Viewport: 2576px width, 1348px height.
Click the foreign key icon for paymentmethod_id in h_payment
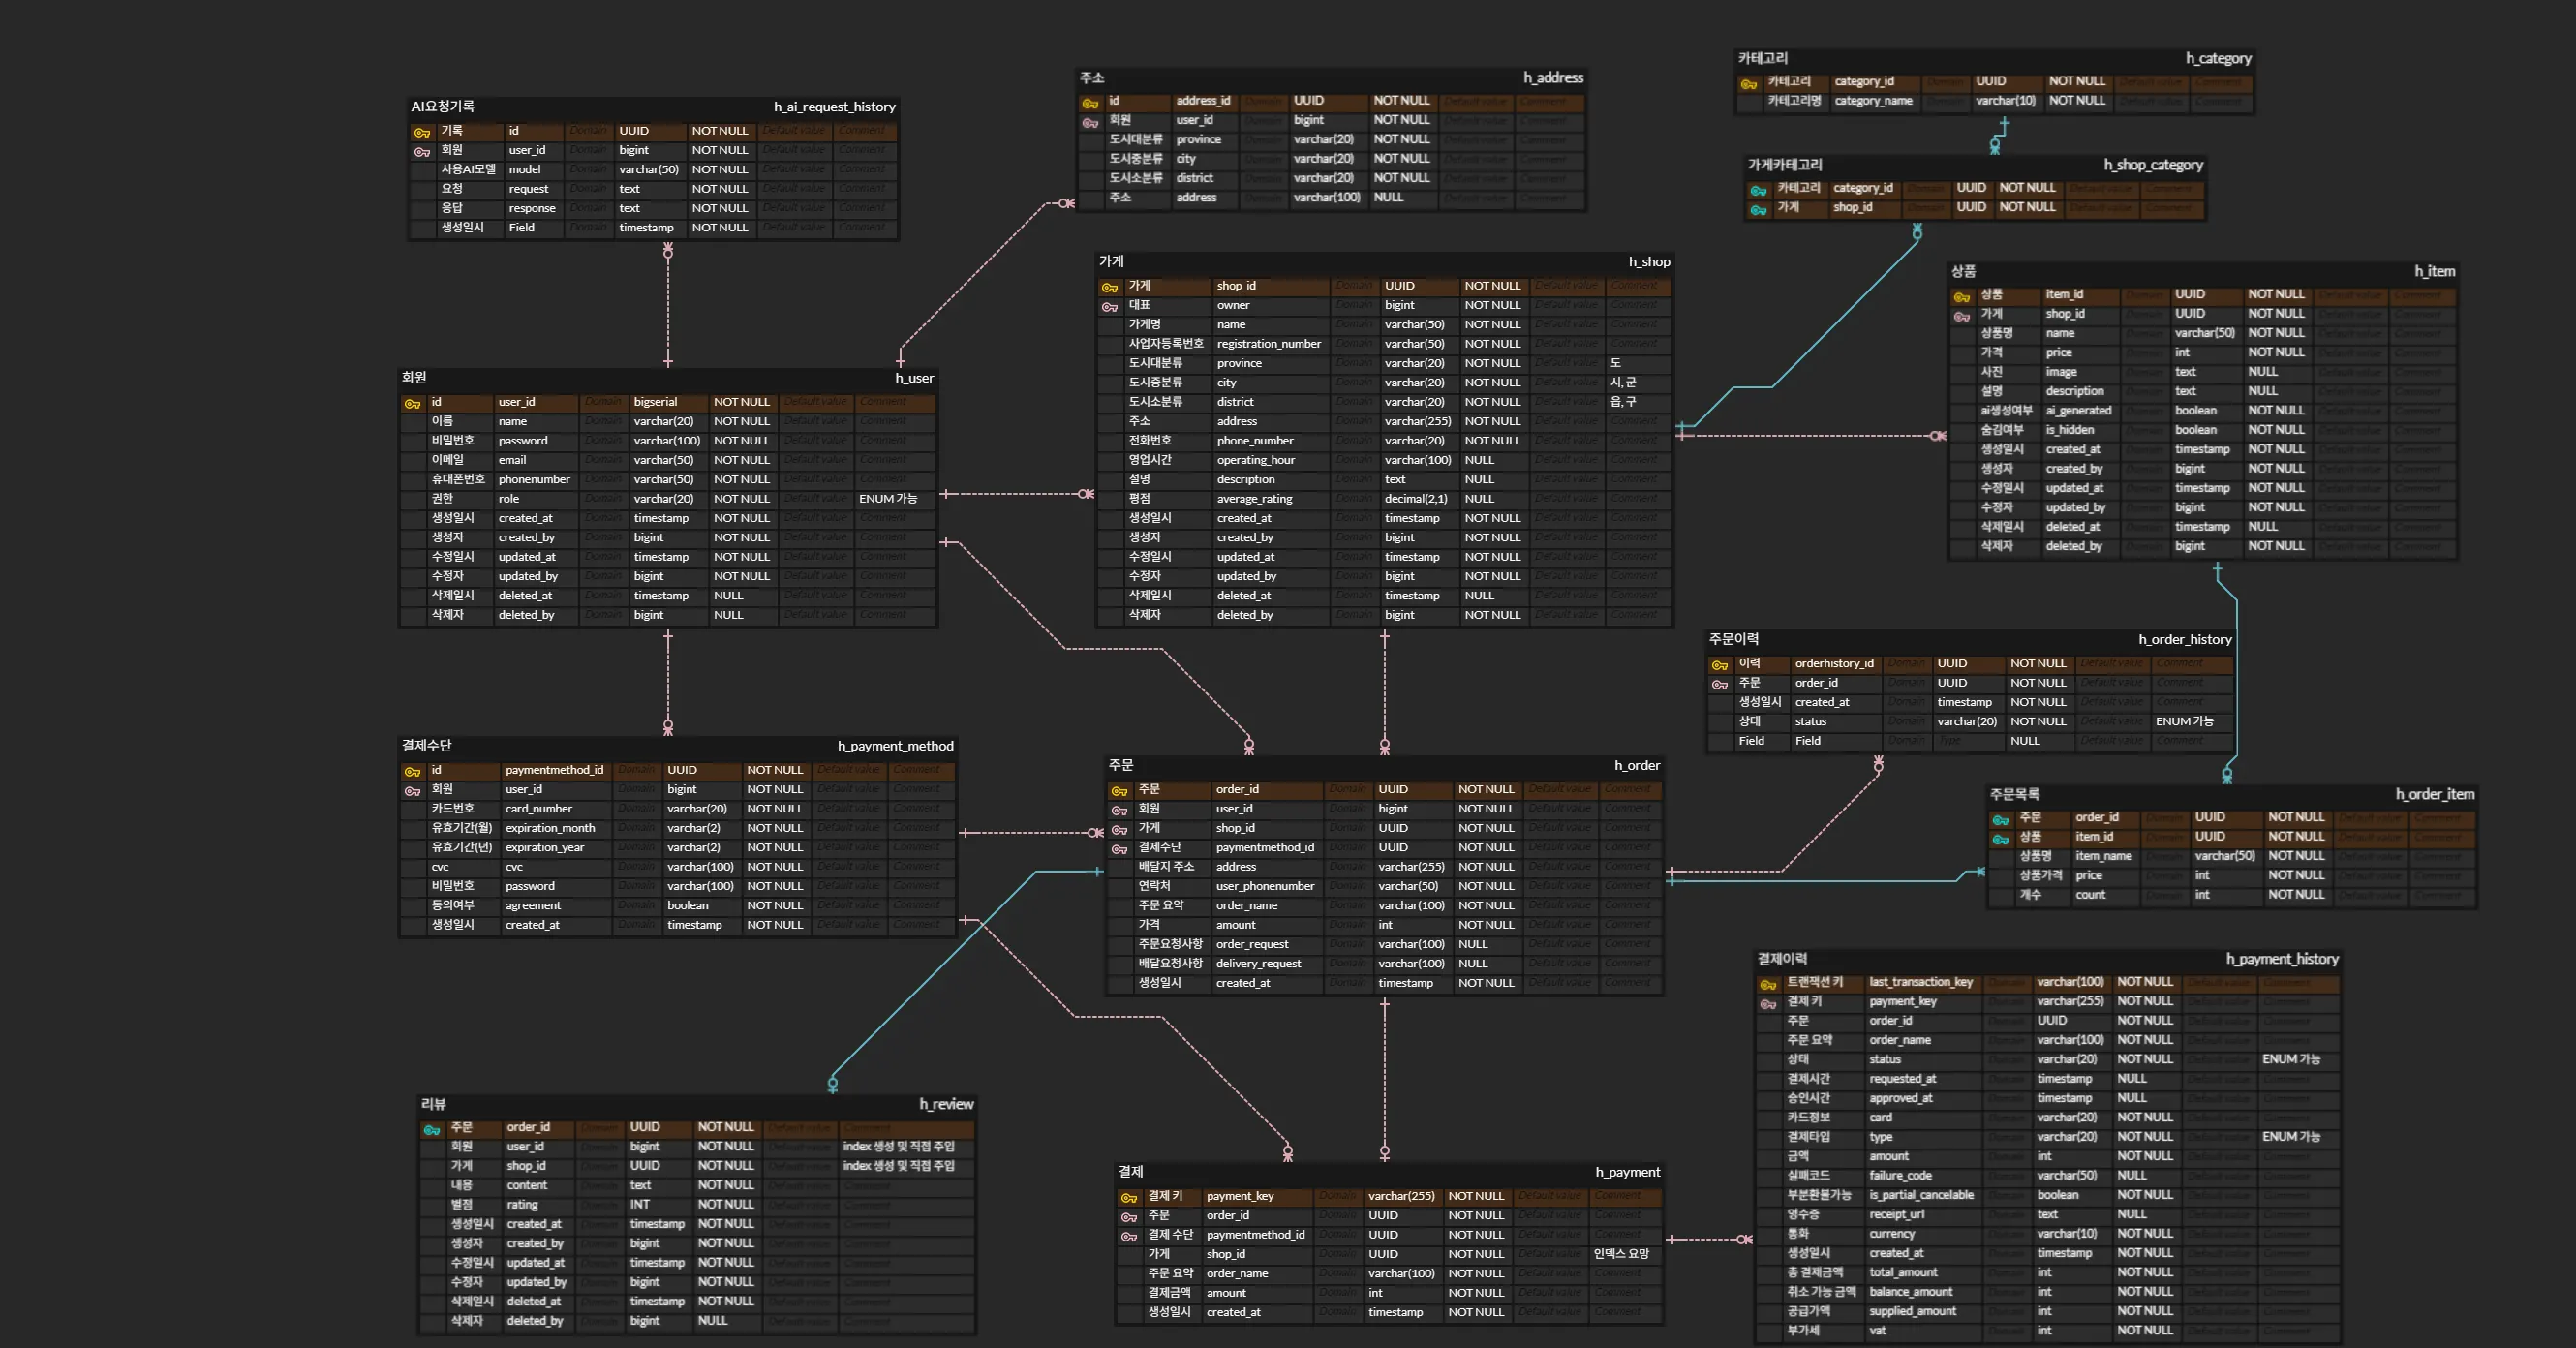click(1129, 1237)
